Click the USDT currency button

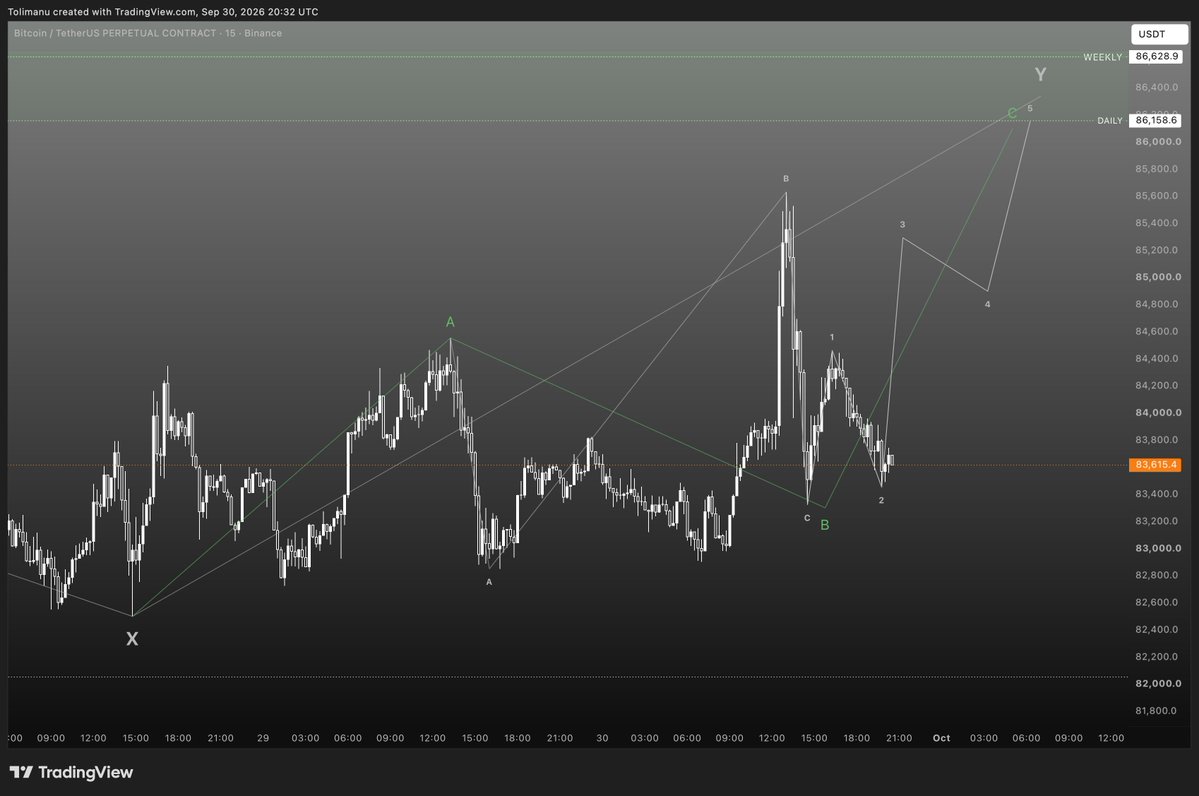[x=1158, y=34]
